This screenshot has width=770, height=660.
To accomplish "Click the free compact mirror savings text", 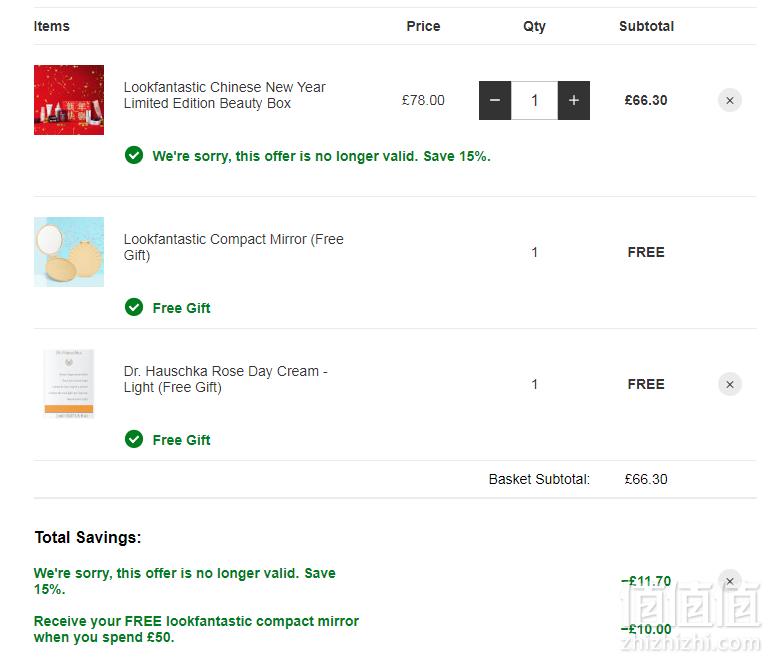I will (196, 629).
